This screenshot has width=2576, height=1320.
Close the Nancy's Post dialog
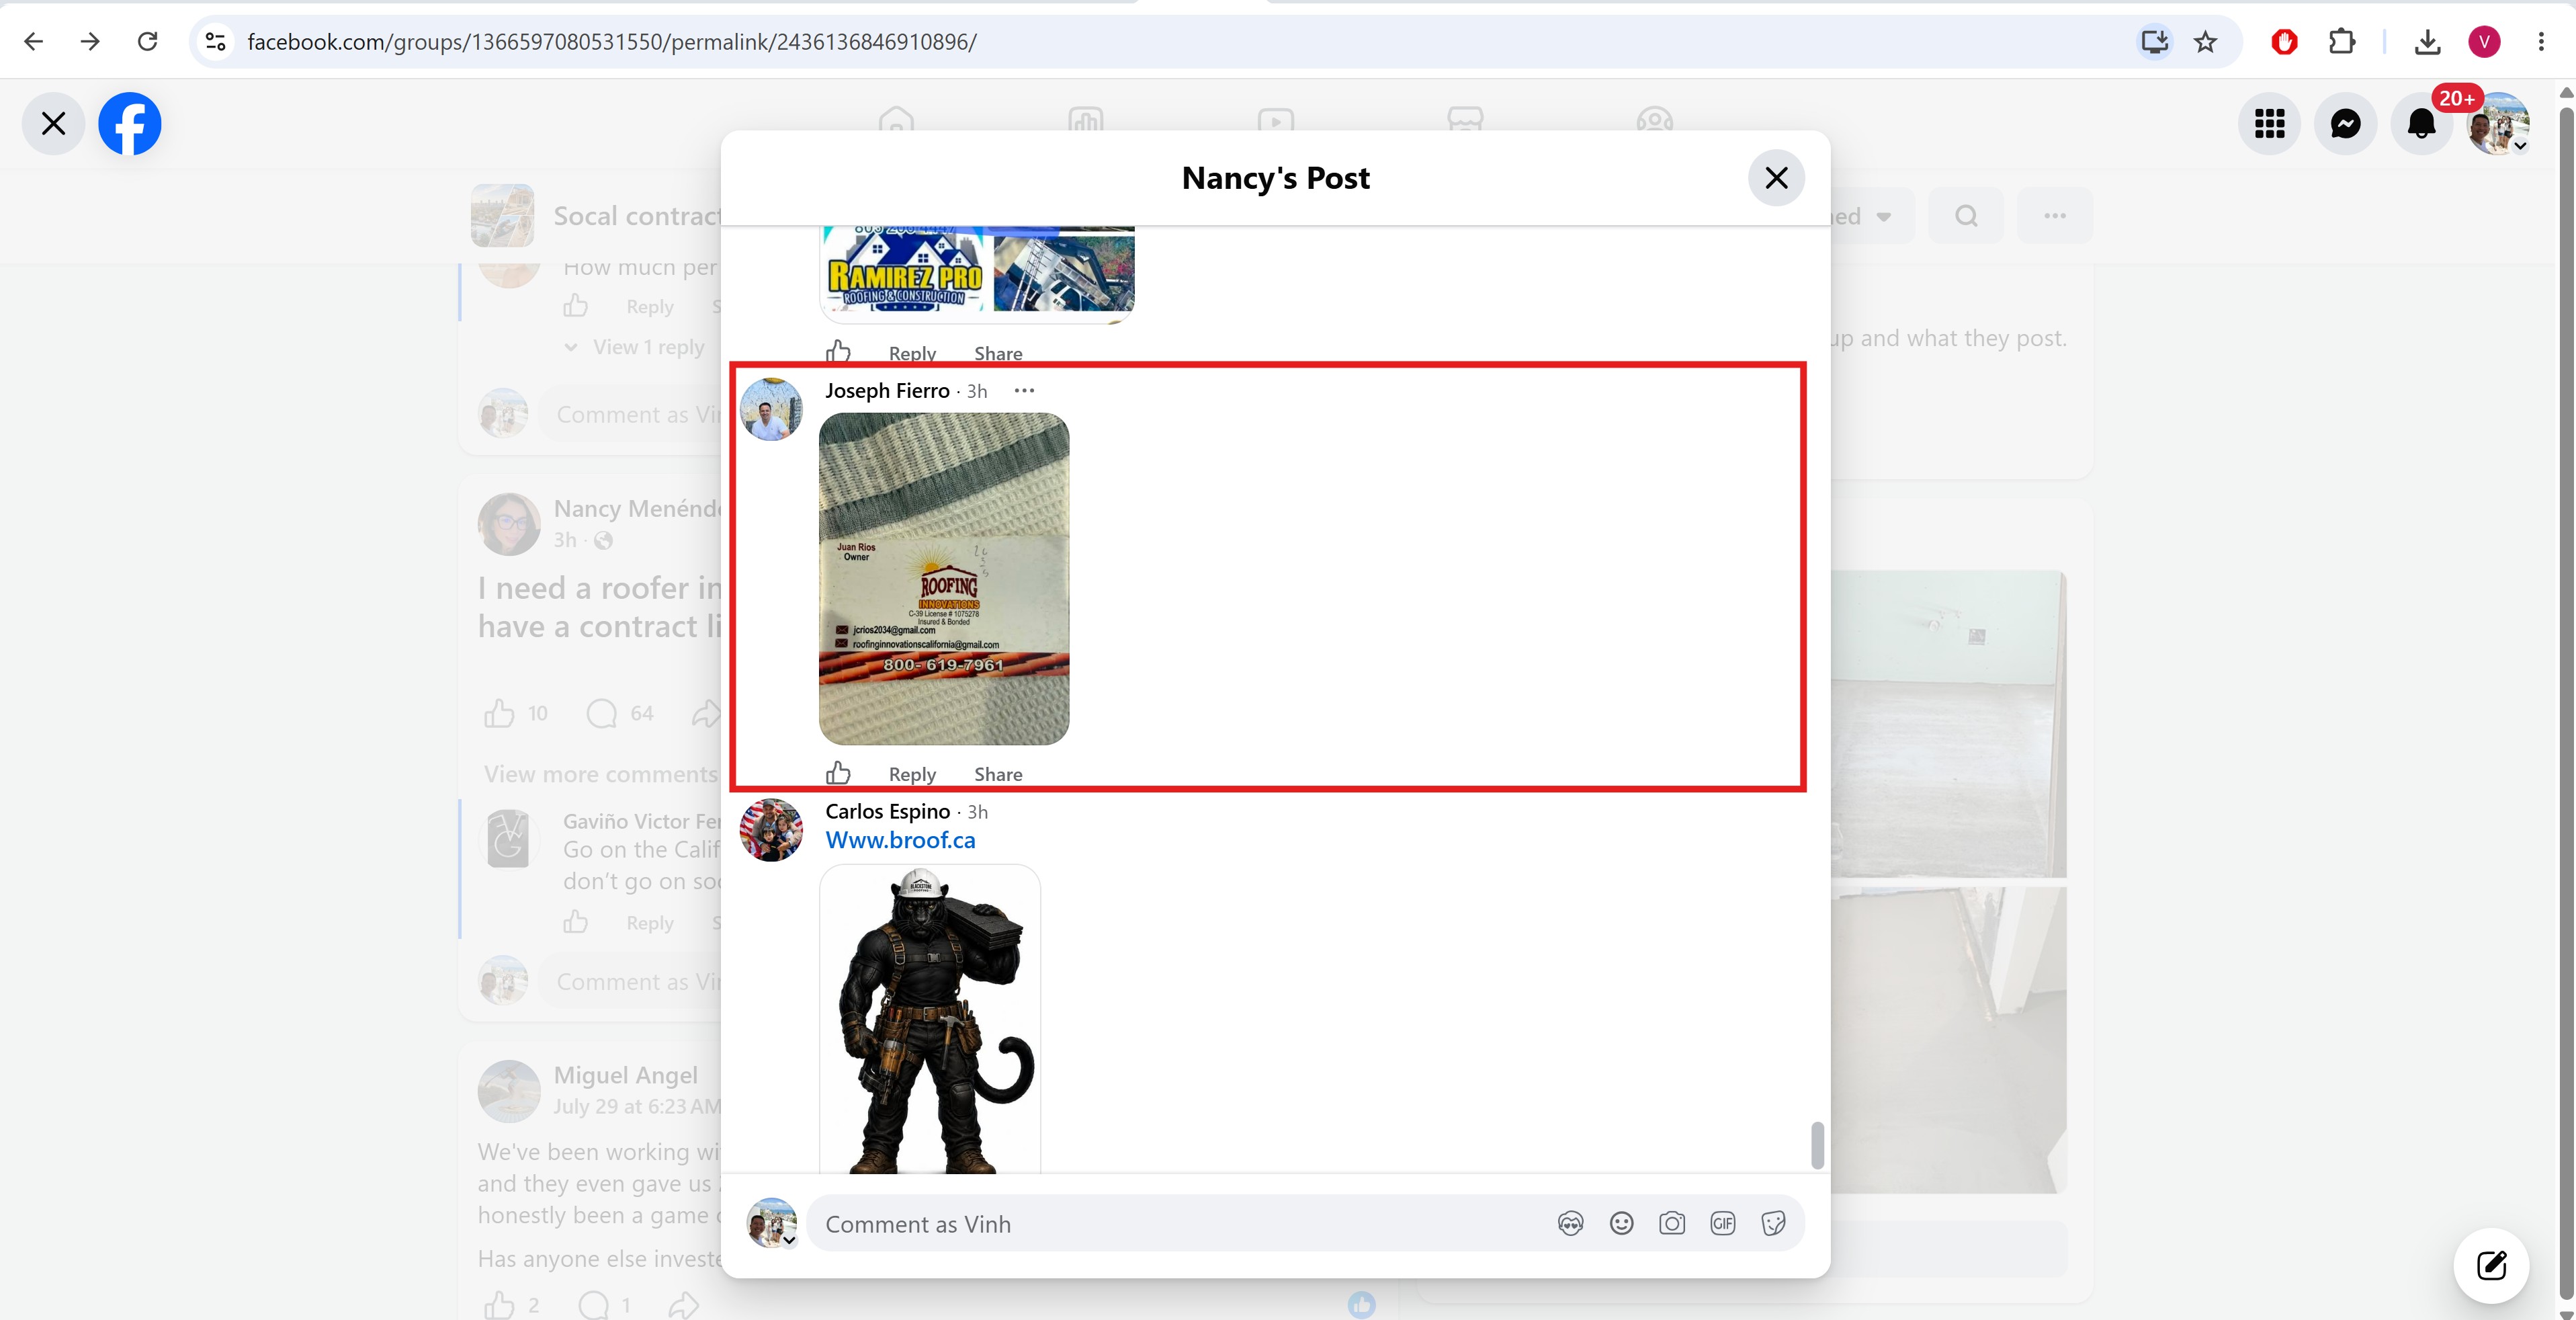click(1776, 178)
